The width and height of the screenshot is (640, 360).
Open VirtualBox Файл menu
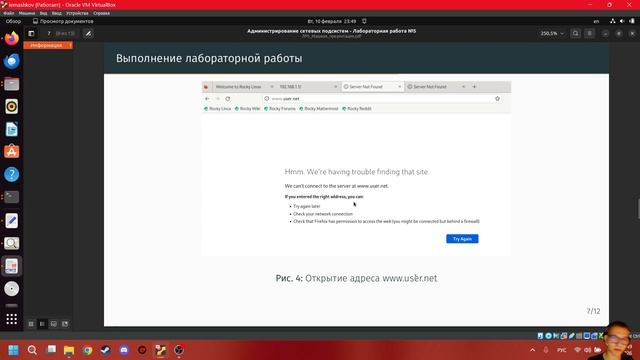point(9,13)
